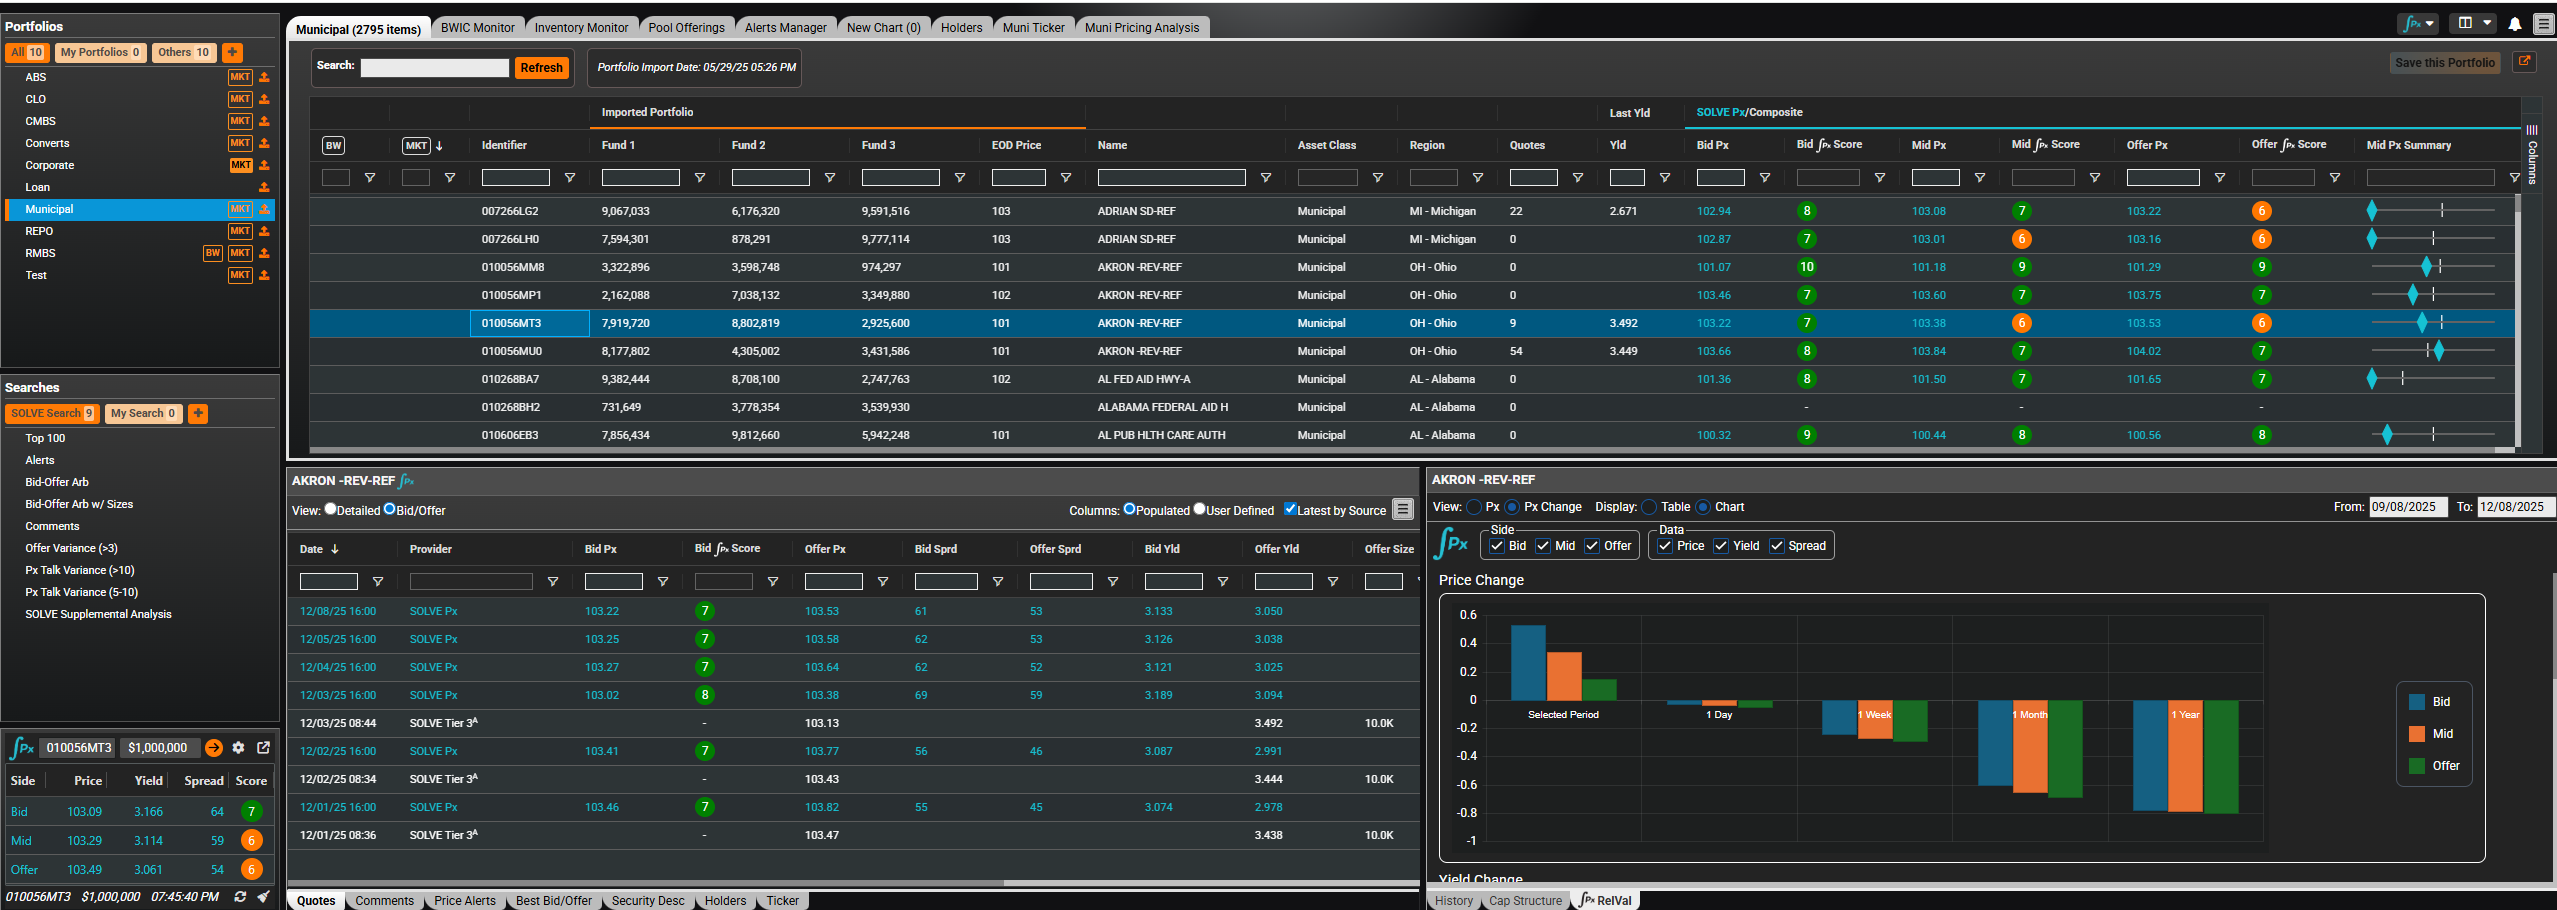Image resolution: width=2557 pixels, height=910 pixels.
Task: Click the notification bell icon
Action: [2514, 24]
